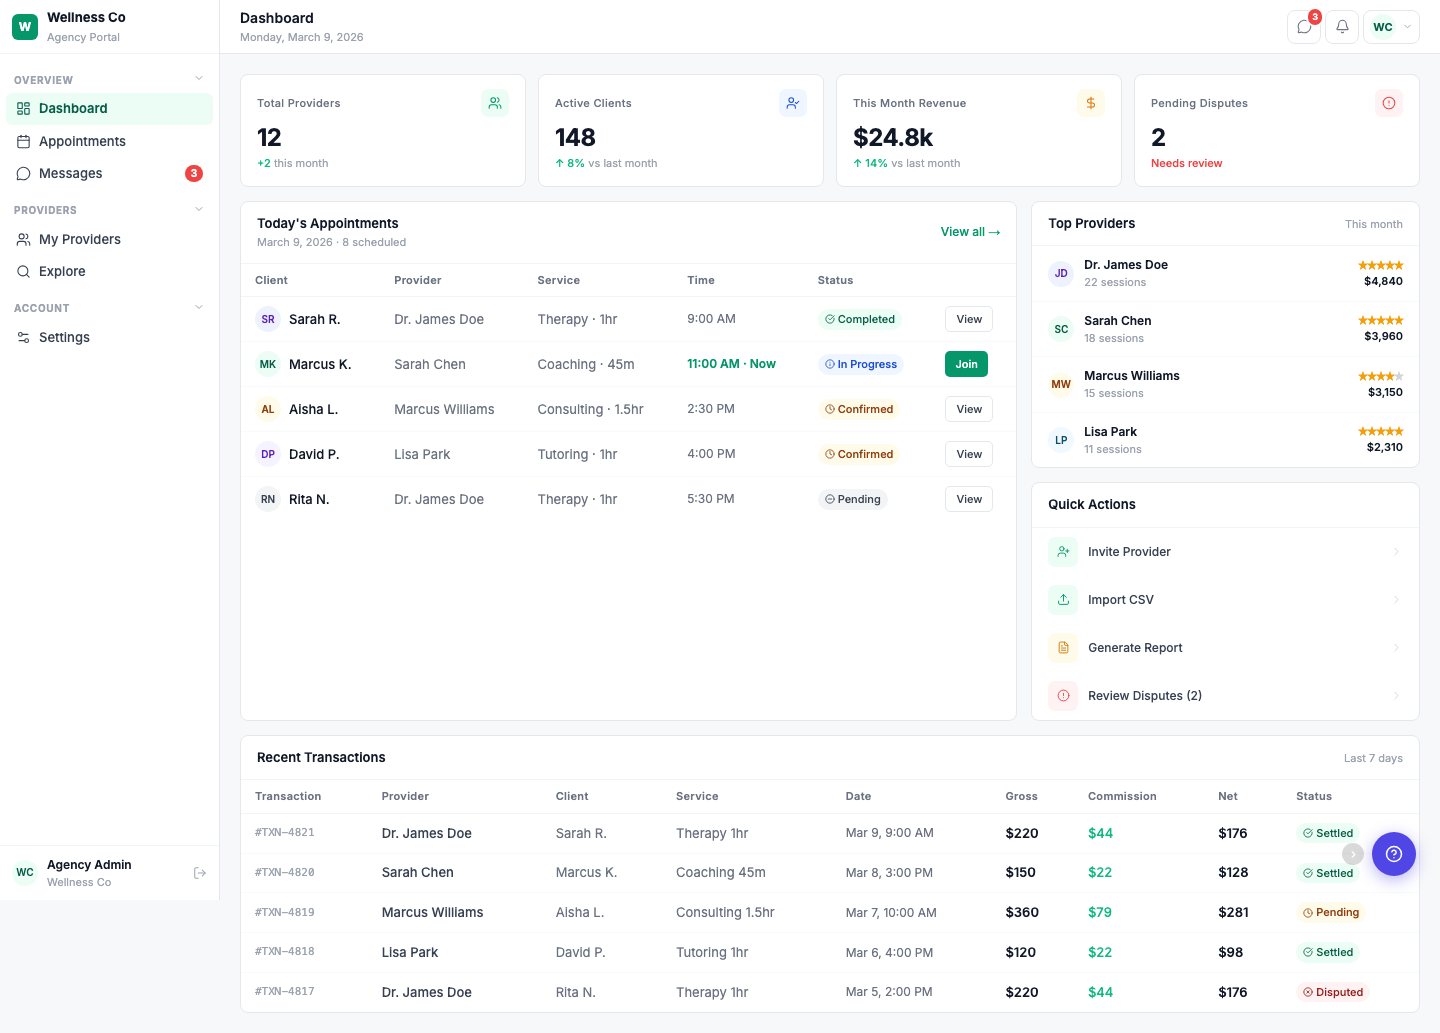
Task: Click the dollar icon on This Month Revenue card
Action: point(1090,103)
